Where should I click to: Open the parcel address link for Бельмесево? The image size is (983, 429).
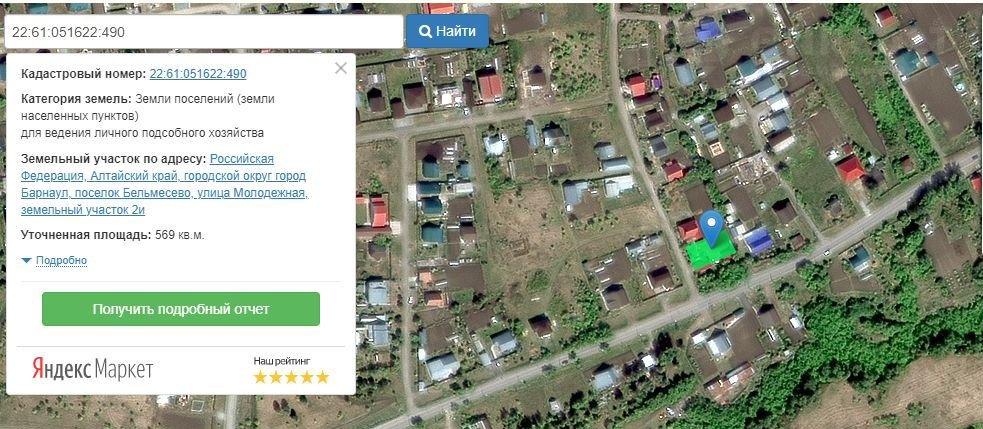[165, 184]
